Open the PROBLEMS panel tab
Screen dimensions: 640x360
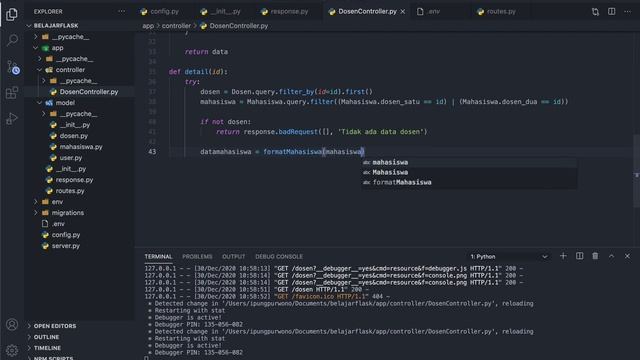197,256
